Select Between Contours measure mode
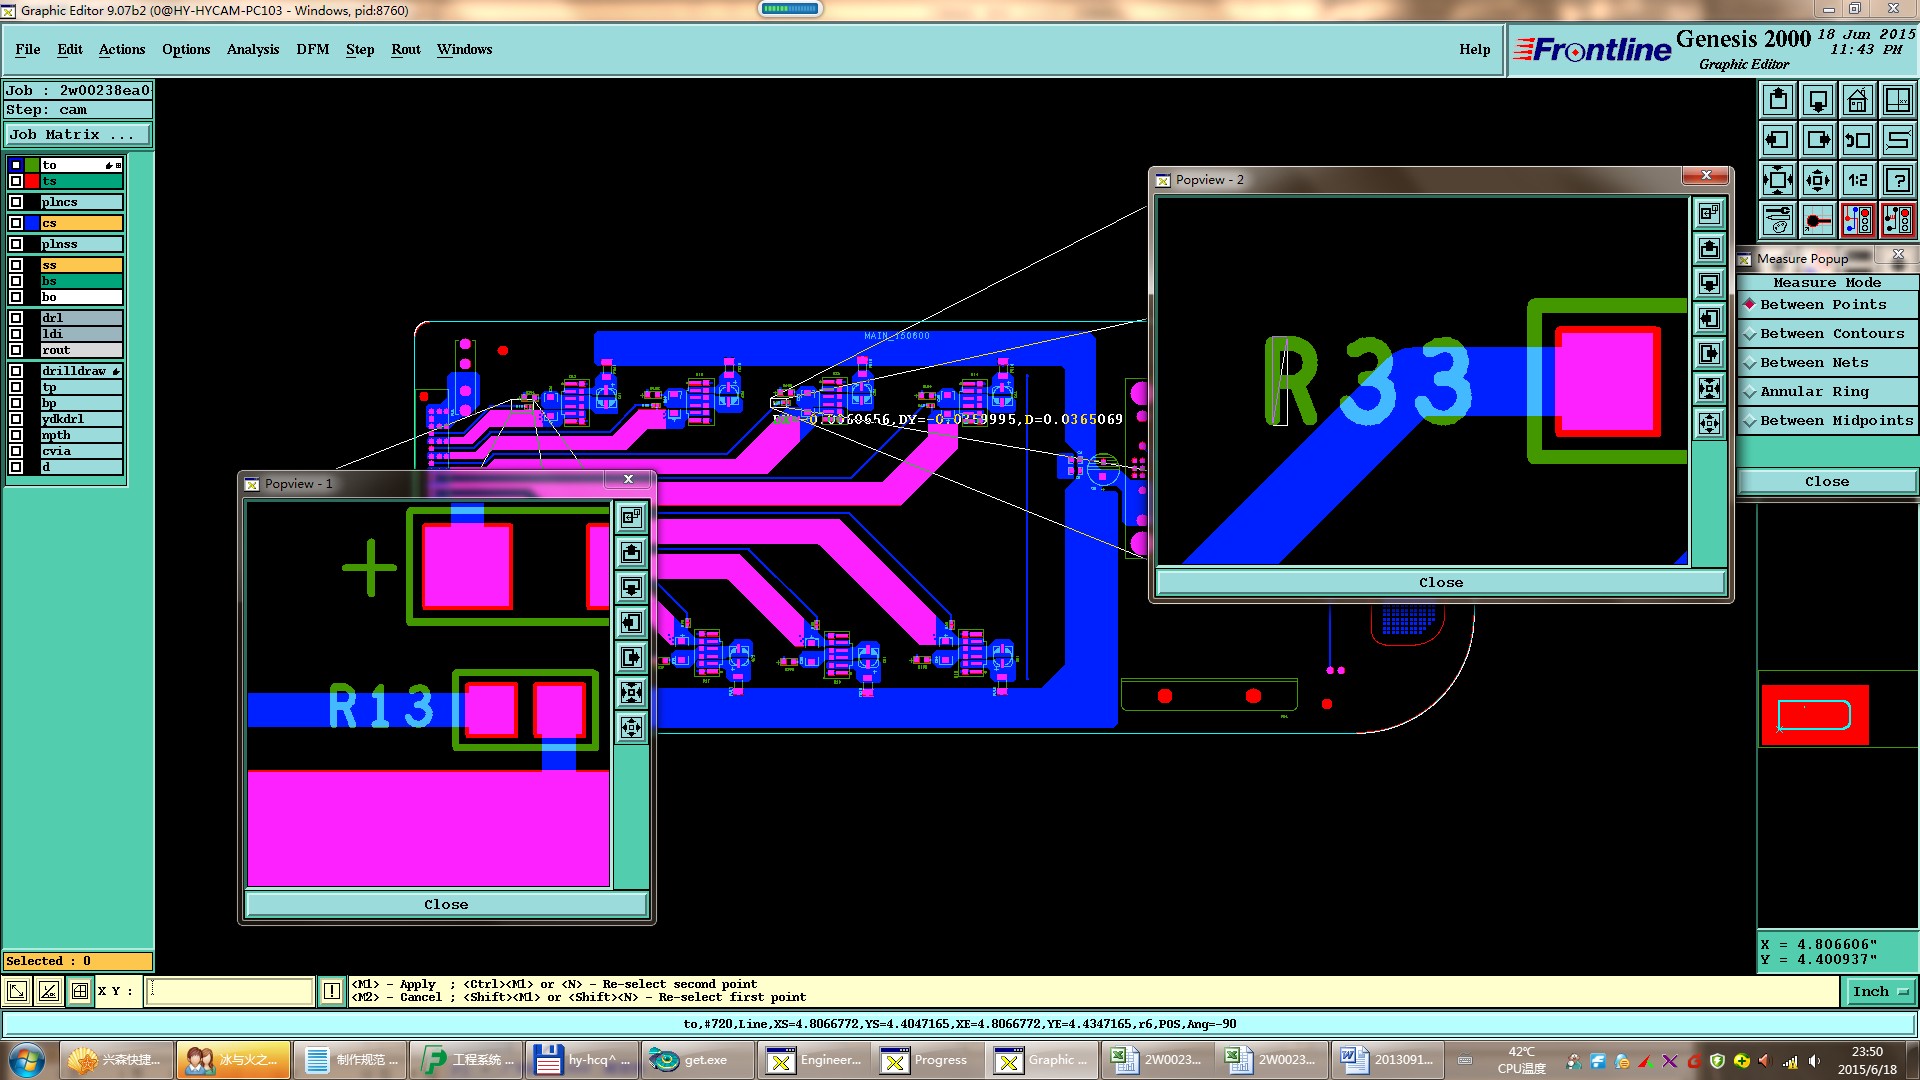Viewport: 1920px width, 1080px height. (x=1827, y=334)
